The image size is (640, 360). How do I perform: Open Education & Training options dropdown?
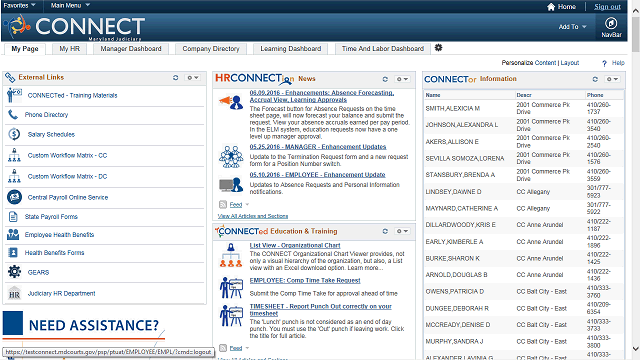pyautogui.click(x=402, y=231)
